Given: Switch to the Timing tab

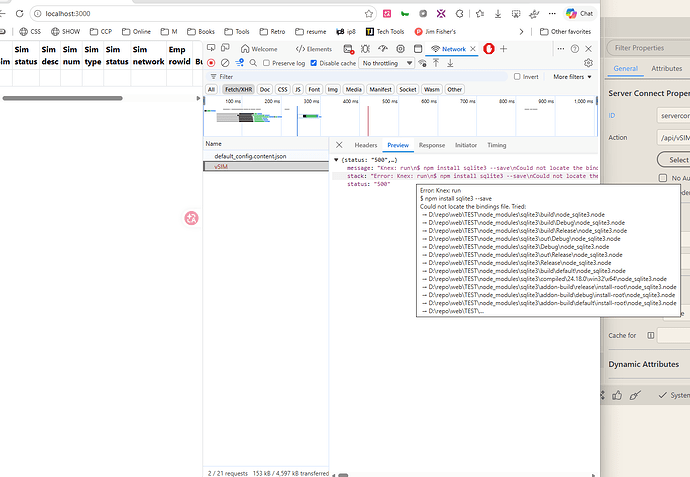Looking at the screenshot, I should coord(497,145).
